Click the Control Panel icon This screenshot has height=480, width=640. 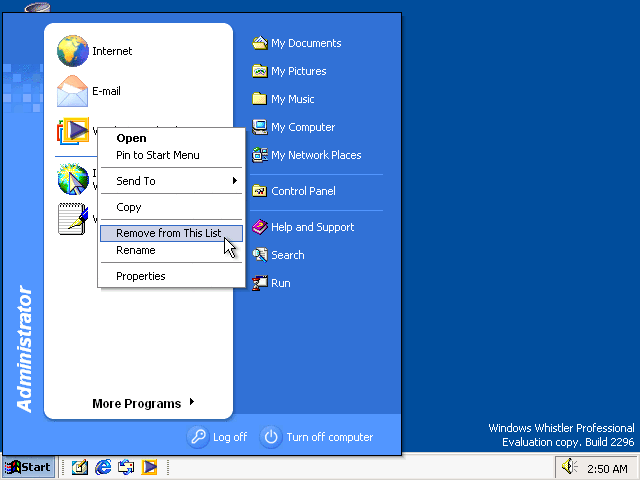(x=260, y=191)
